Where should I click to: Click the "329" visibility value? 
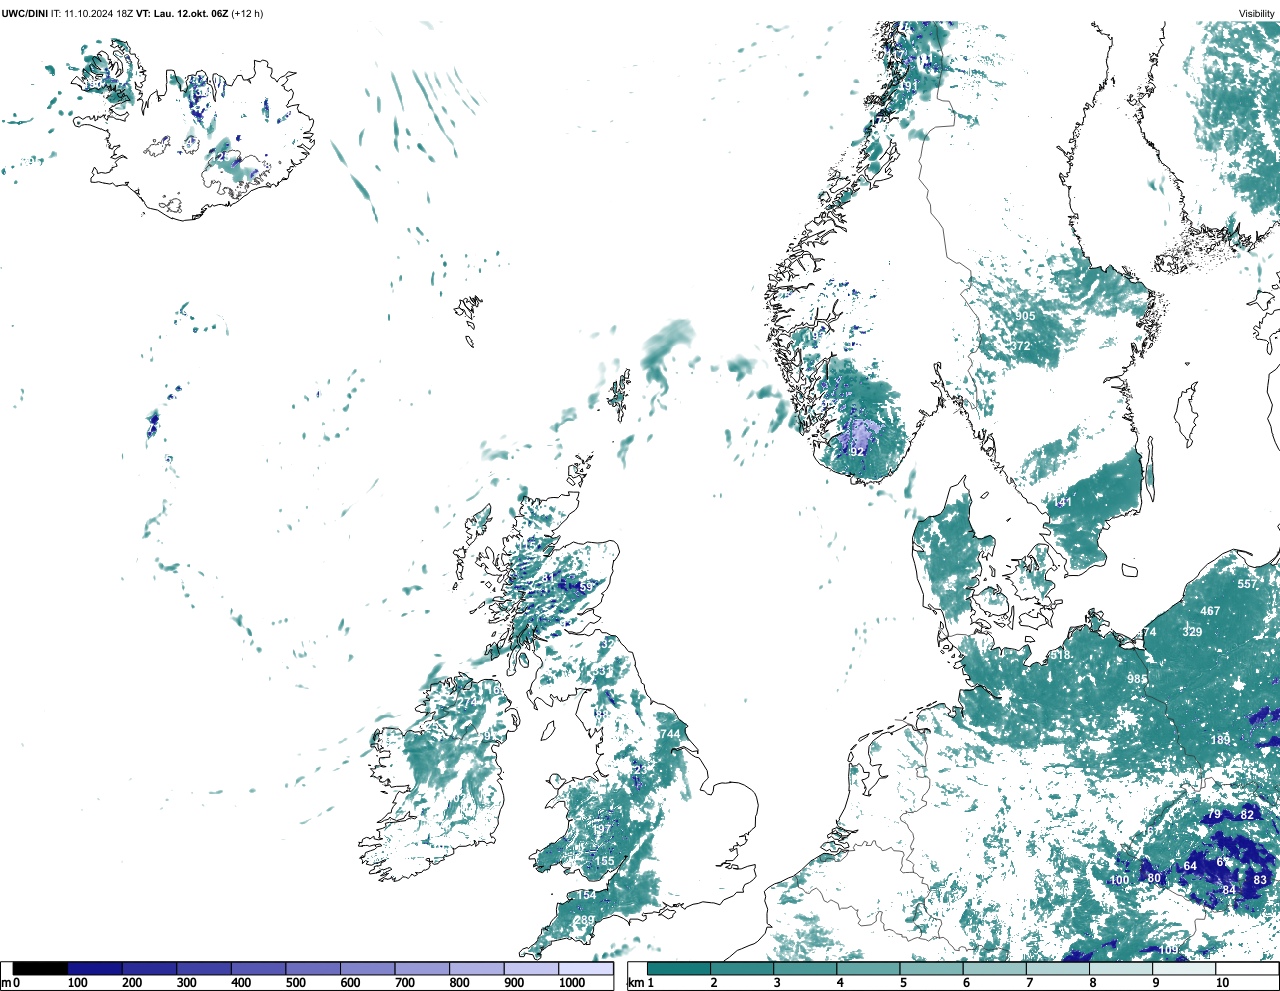[x=1192, y=632]
